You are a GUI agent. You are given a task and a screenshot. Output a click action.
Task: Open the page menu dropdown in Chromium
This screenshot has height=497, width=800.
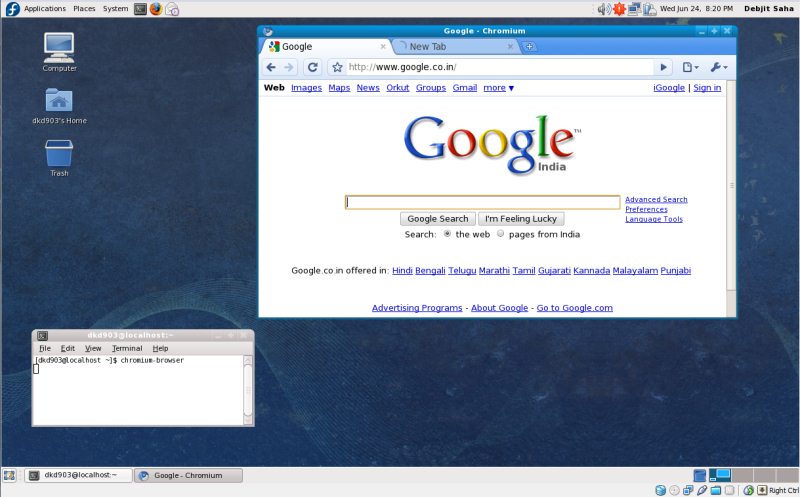690,67
